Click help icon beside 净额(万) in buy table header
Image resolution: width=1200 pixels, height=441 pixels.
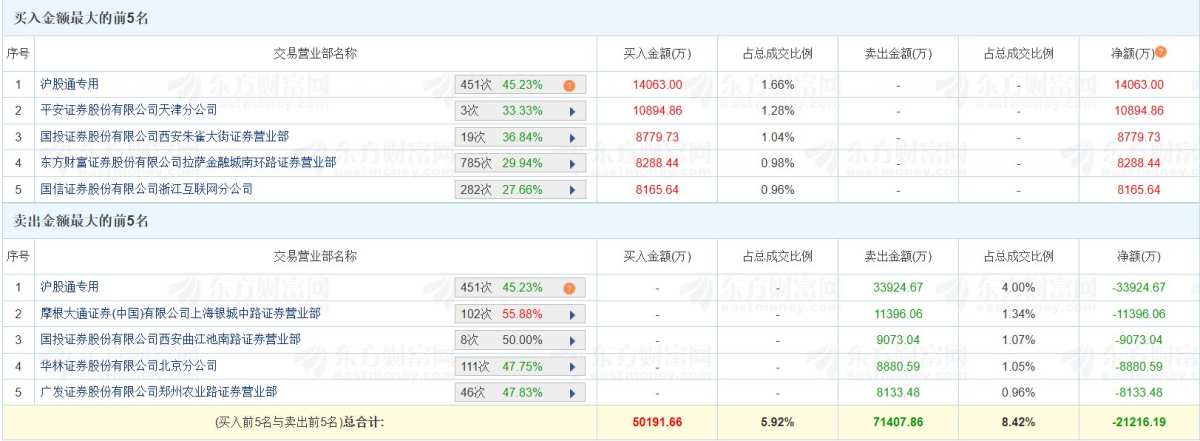point(1162,51)
